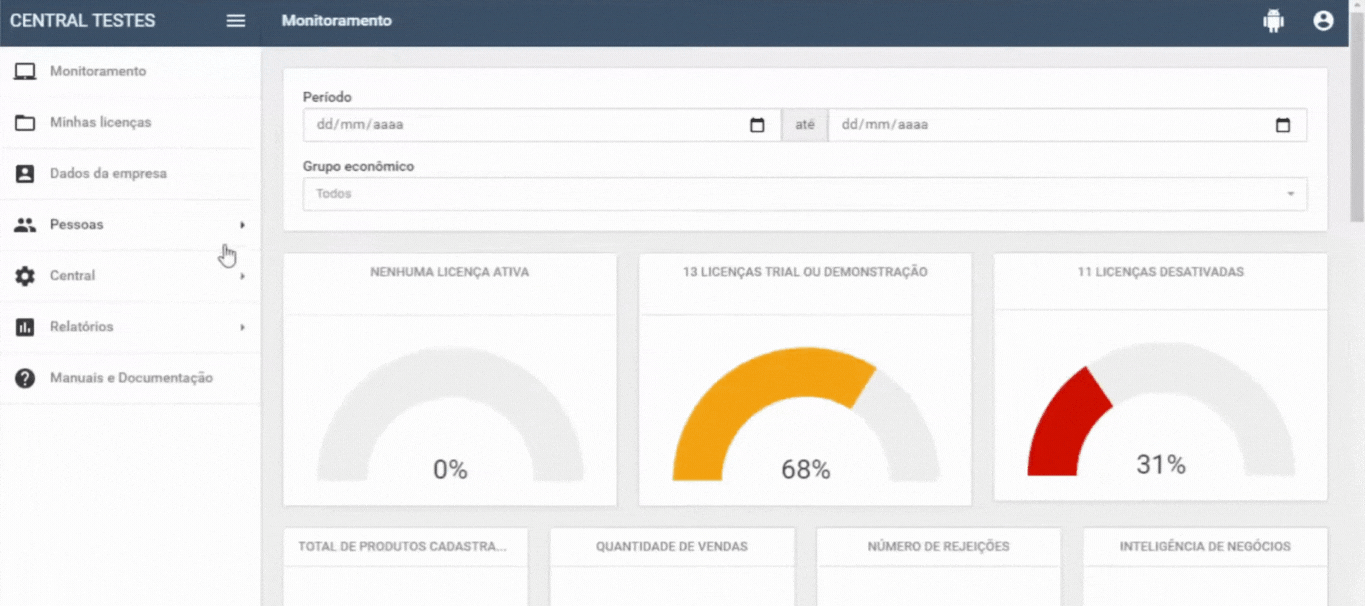1365x606 pixels.
Task: Open the Grupo econômico dropdown
Action: pos(804,194)
